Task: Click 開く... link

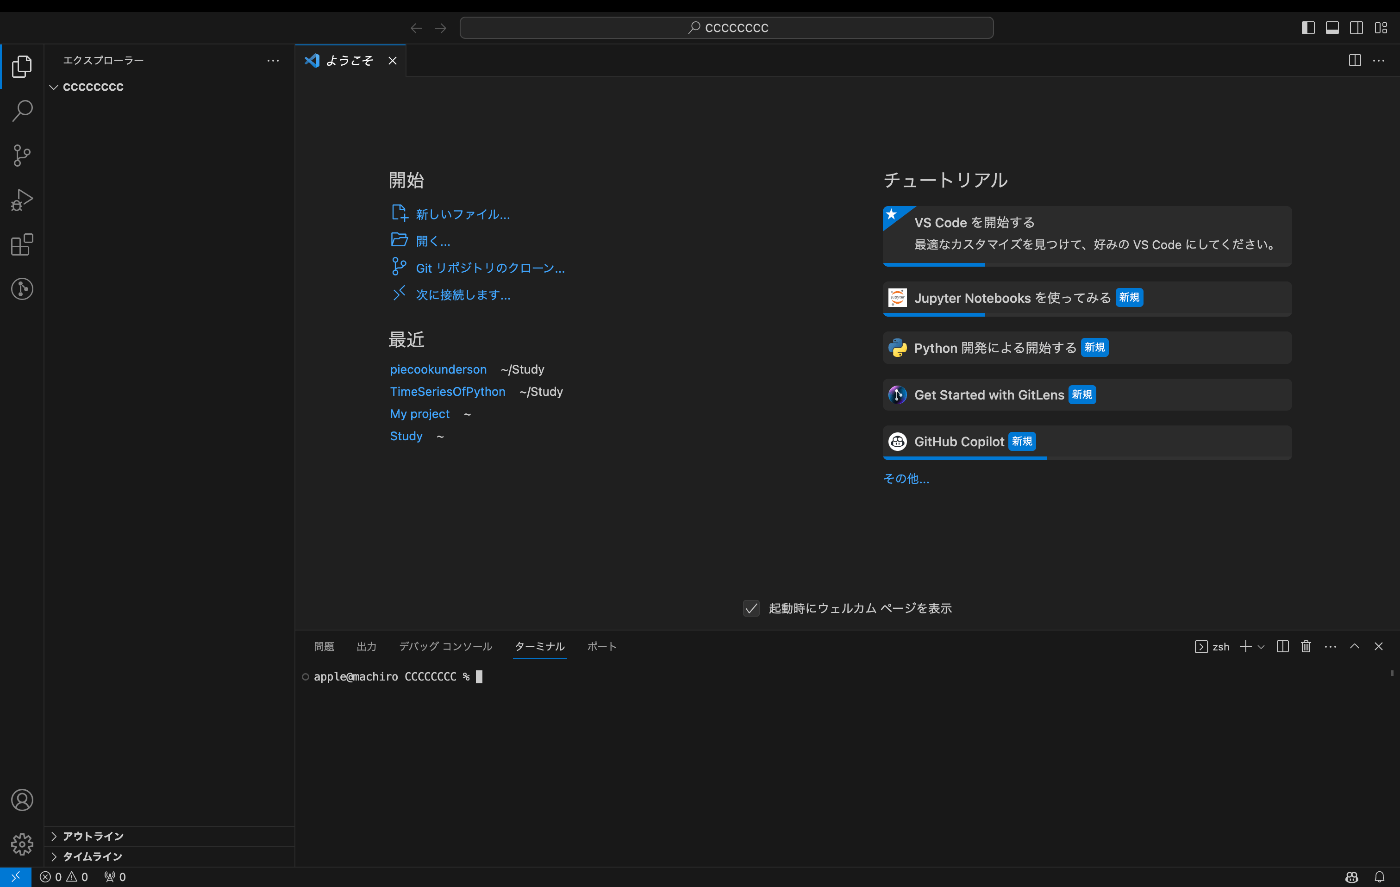Action: pos(433,241)
